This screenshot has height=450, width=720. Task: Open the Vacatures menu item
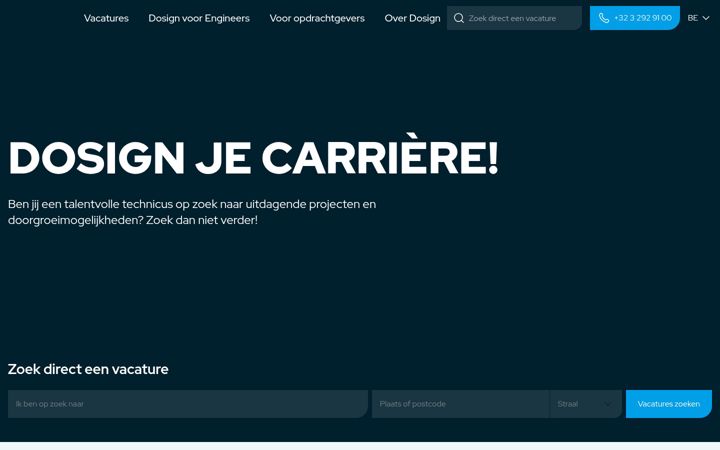(x=106, y=18)
